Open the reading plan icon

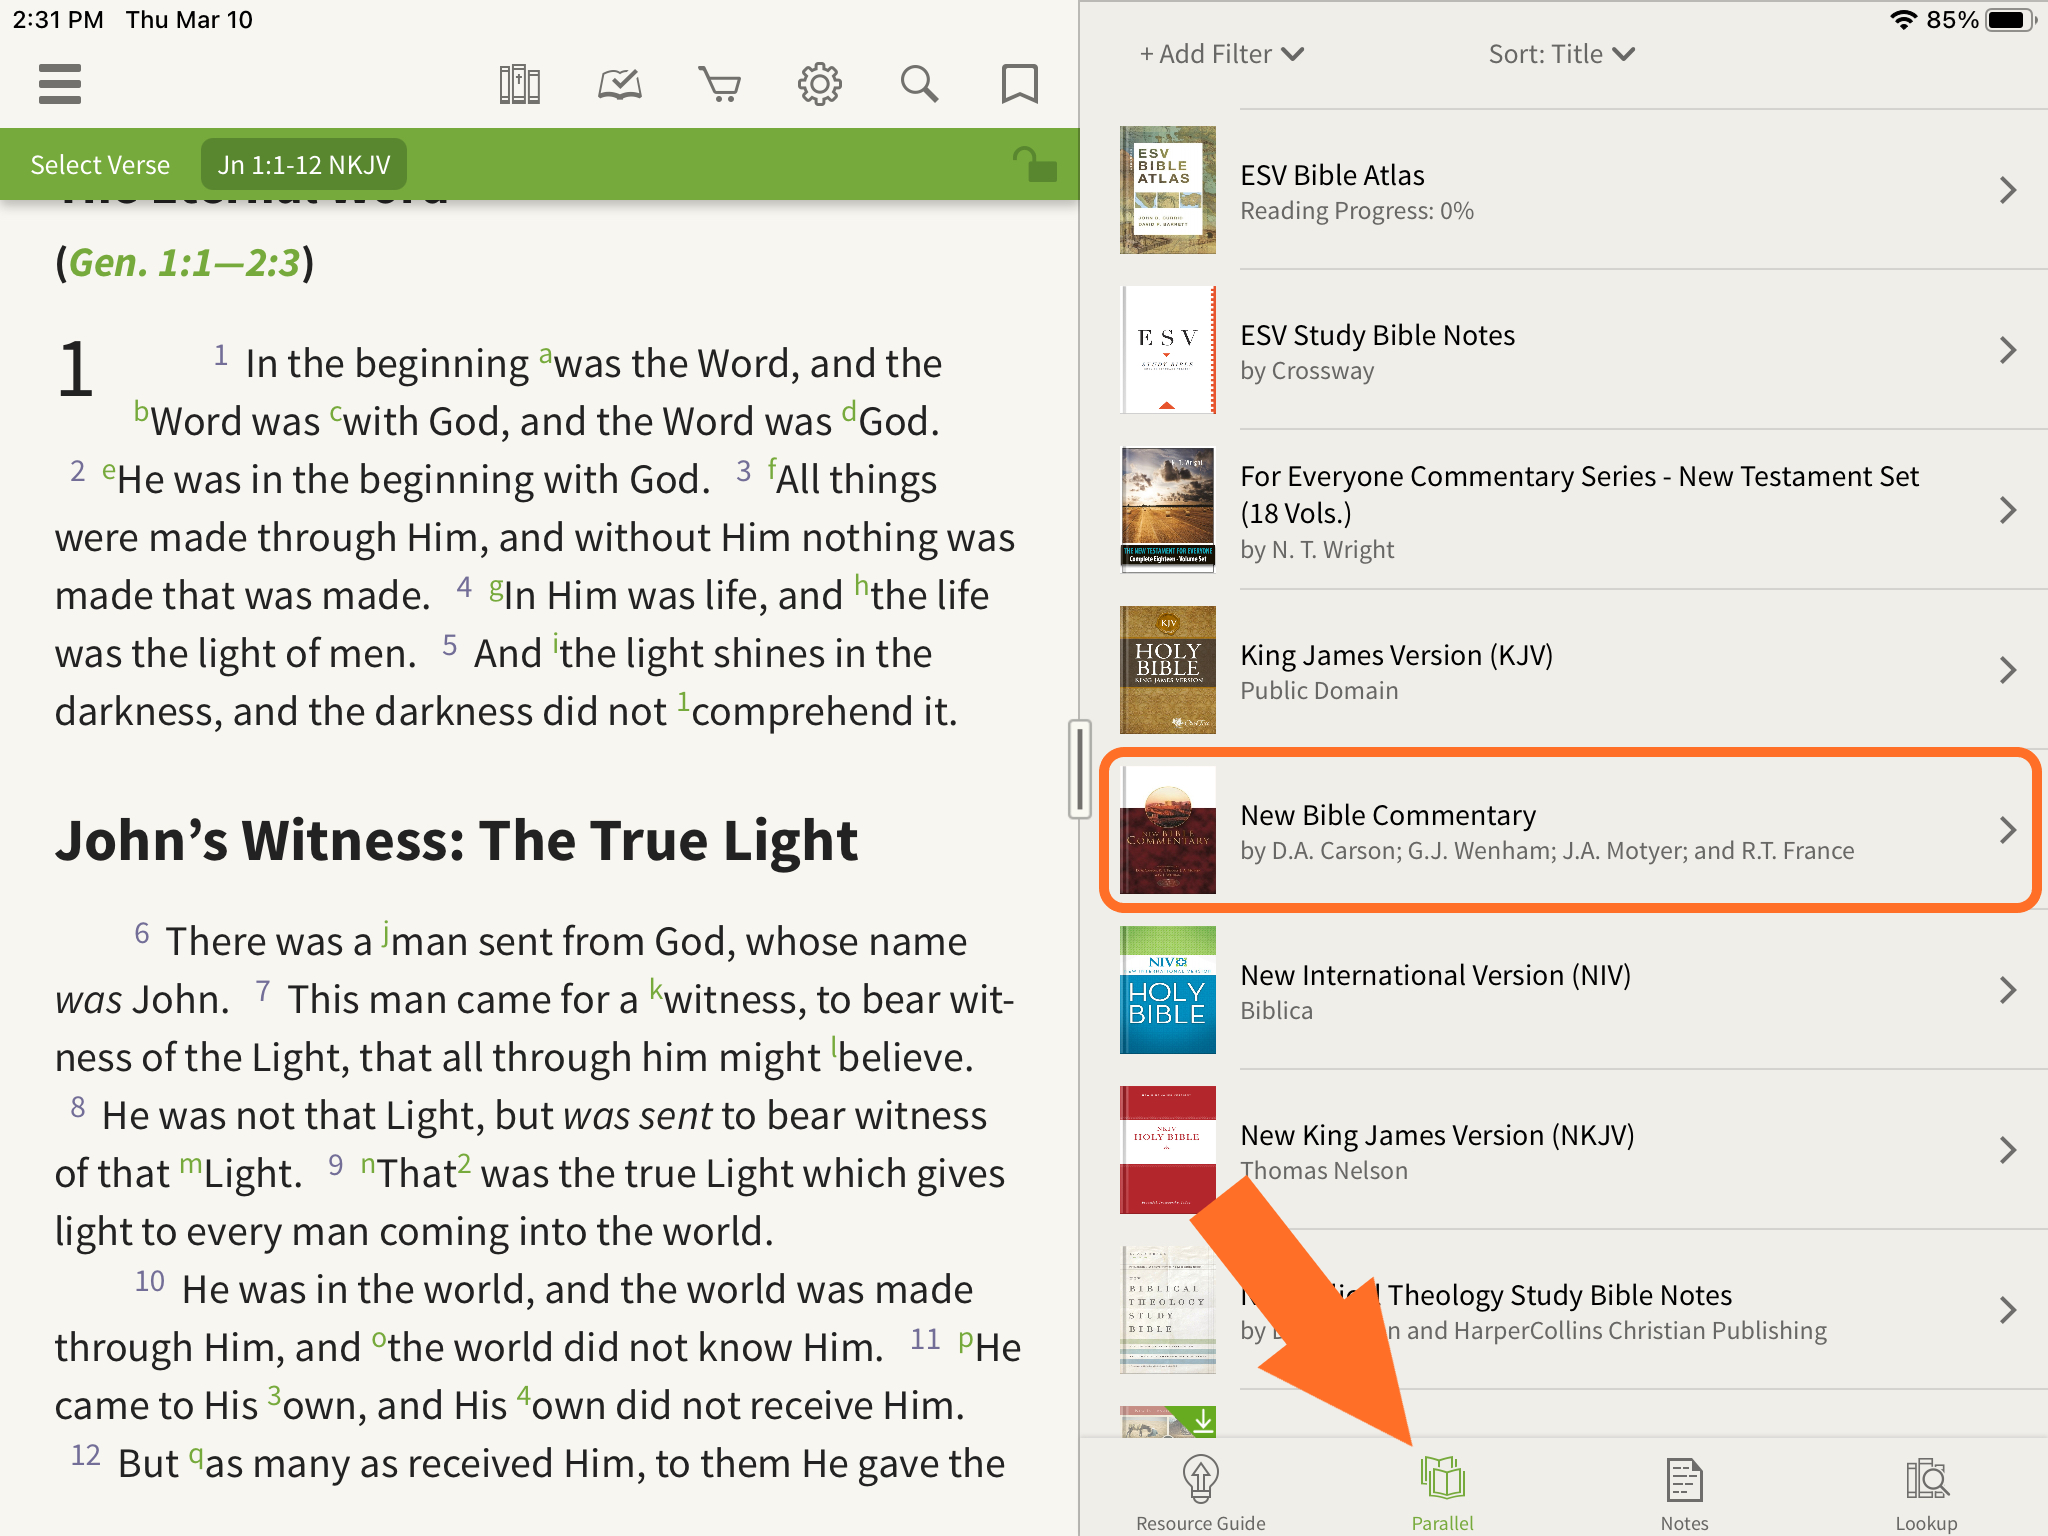click(620, 84)
